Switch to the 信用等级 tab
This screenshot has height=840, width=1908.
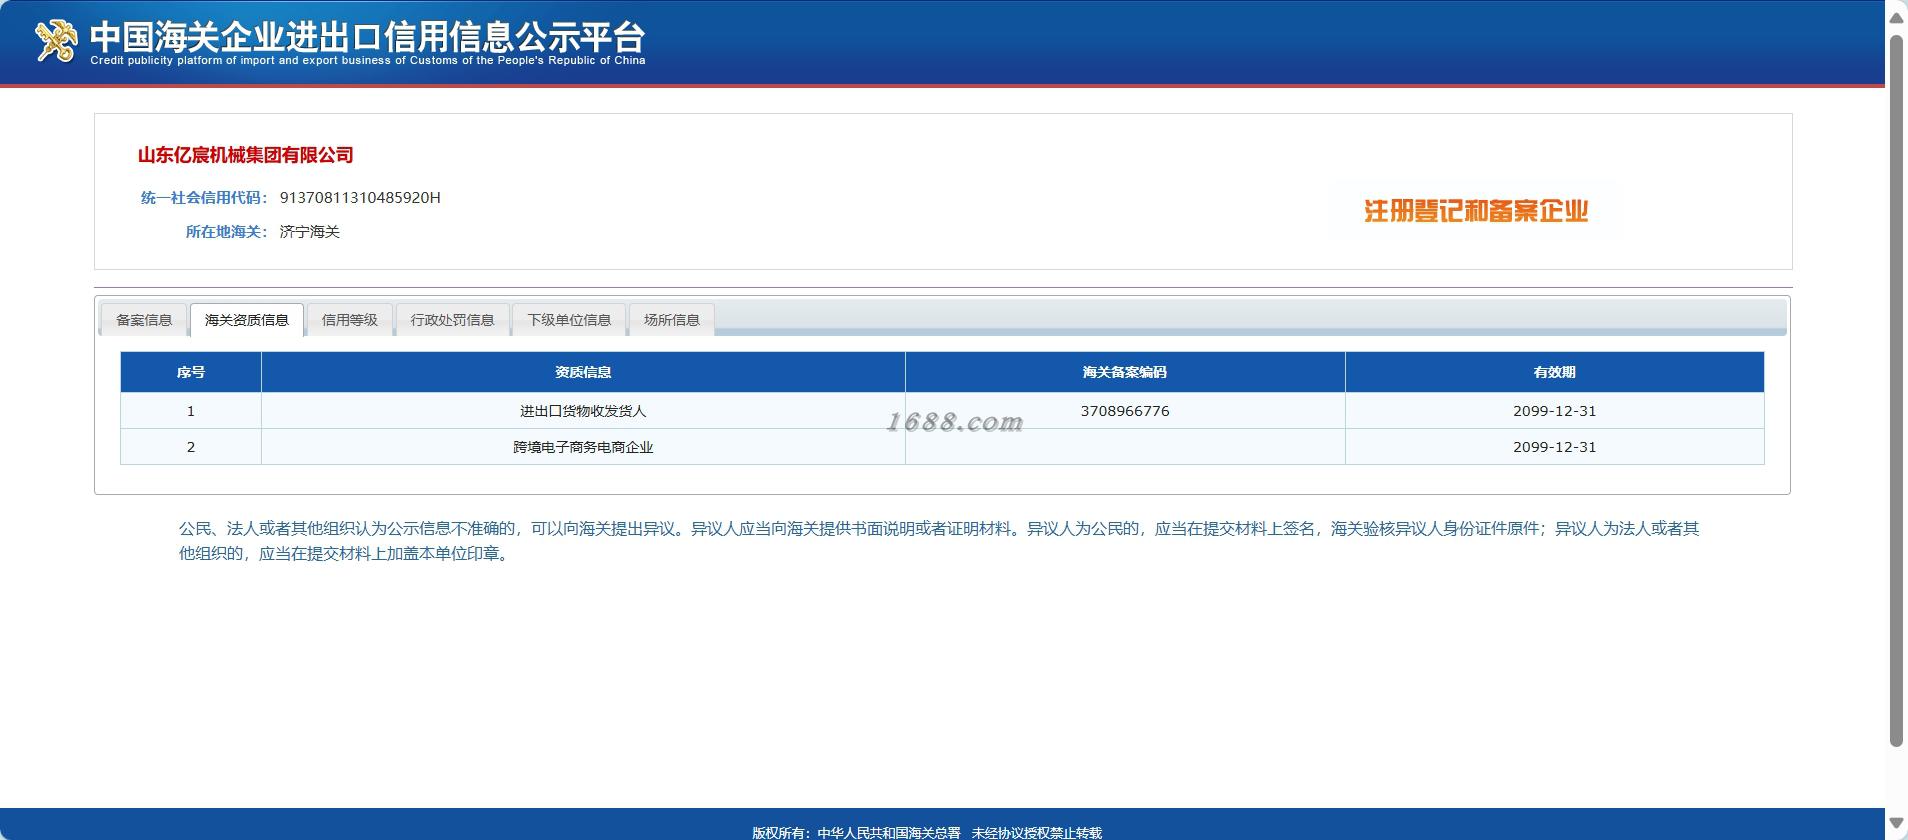(x=350, y=320)
